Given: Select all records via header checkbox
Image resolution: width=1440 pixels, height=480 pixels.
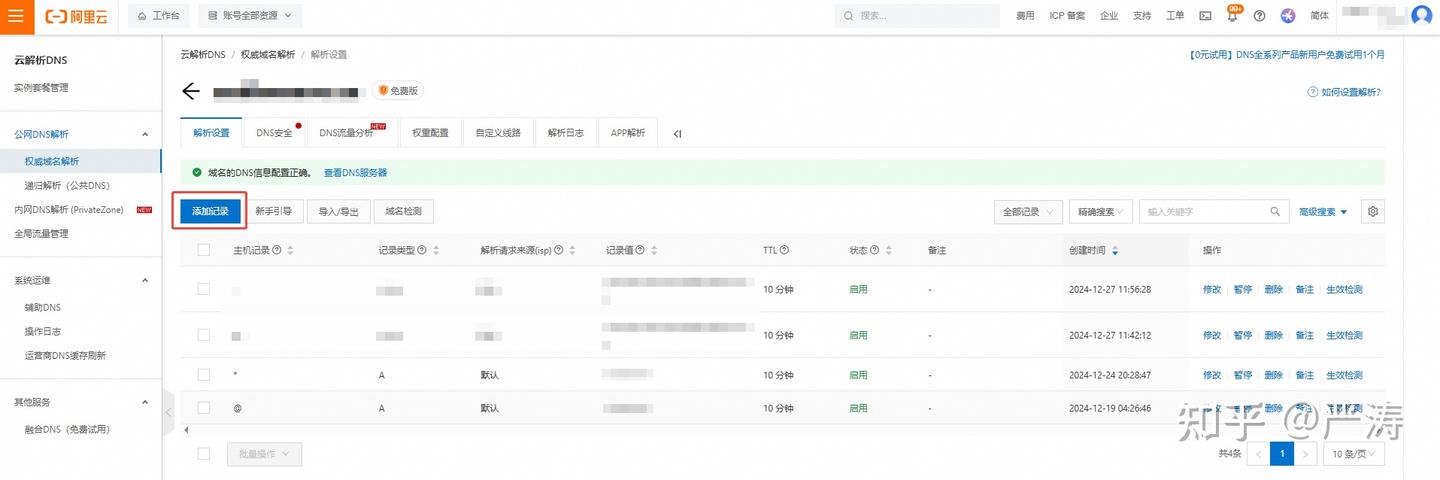Looking at the screenshot, I should [x=204, y=250].
